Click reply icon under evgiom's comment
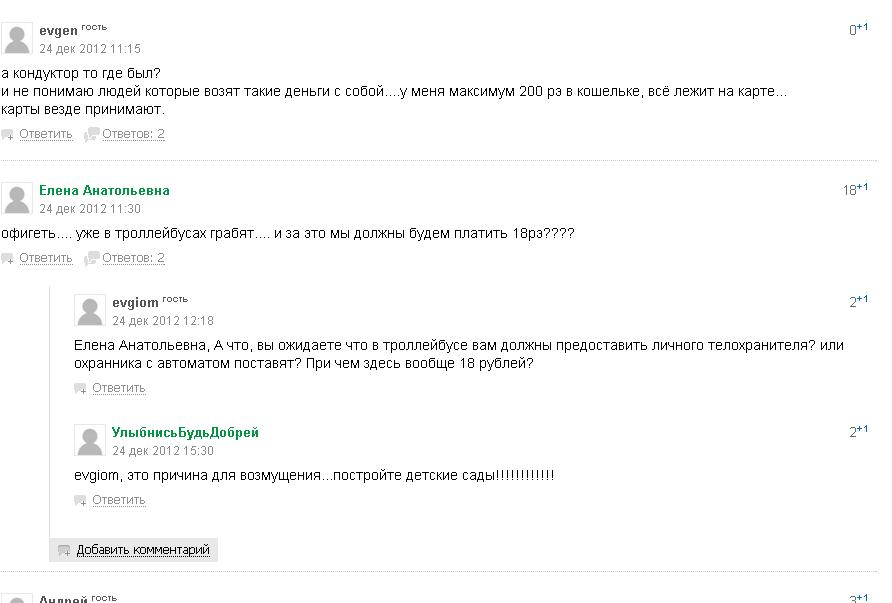892x603 pixels. (80, 389)
